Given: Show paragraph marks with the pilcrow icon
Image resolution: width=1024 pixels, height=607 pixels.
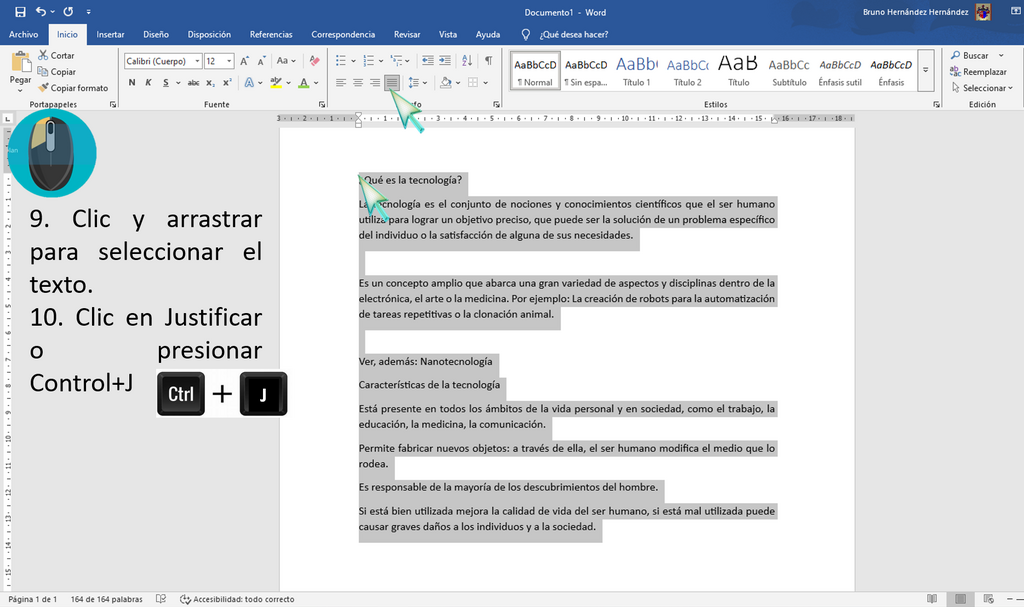Looking at the screenshot, I should tap(488, 61).
